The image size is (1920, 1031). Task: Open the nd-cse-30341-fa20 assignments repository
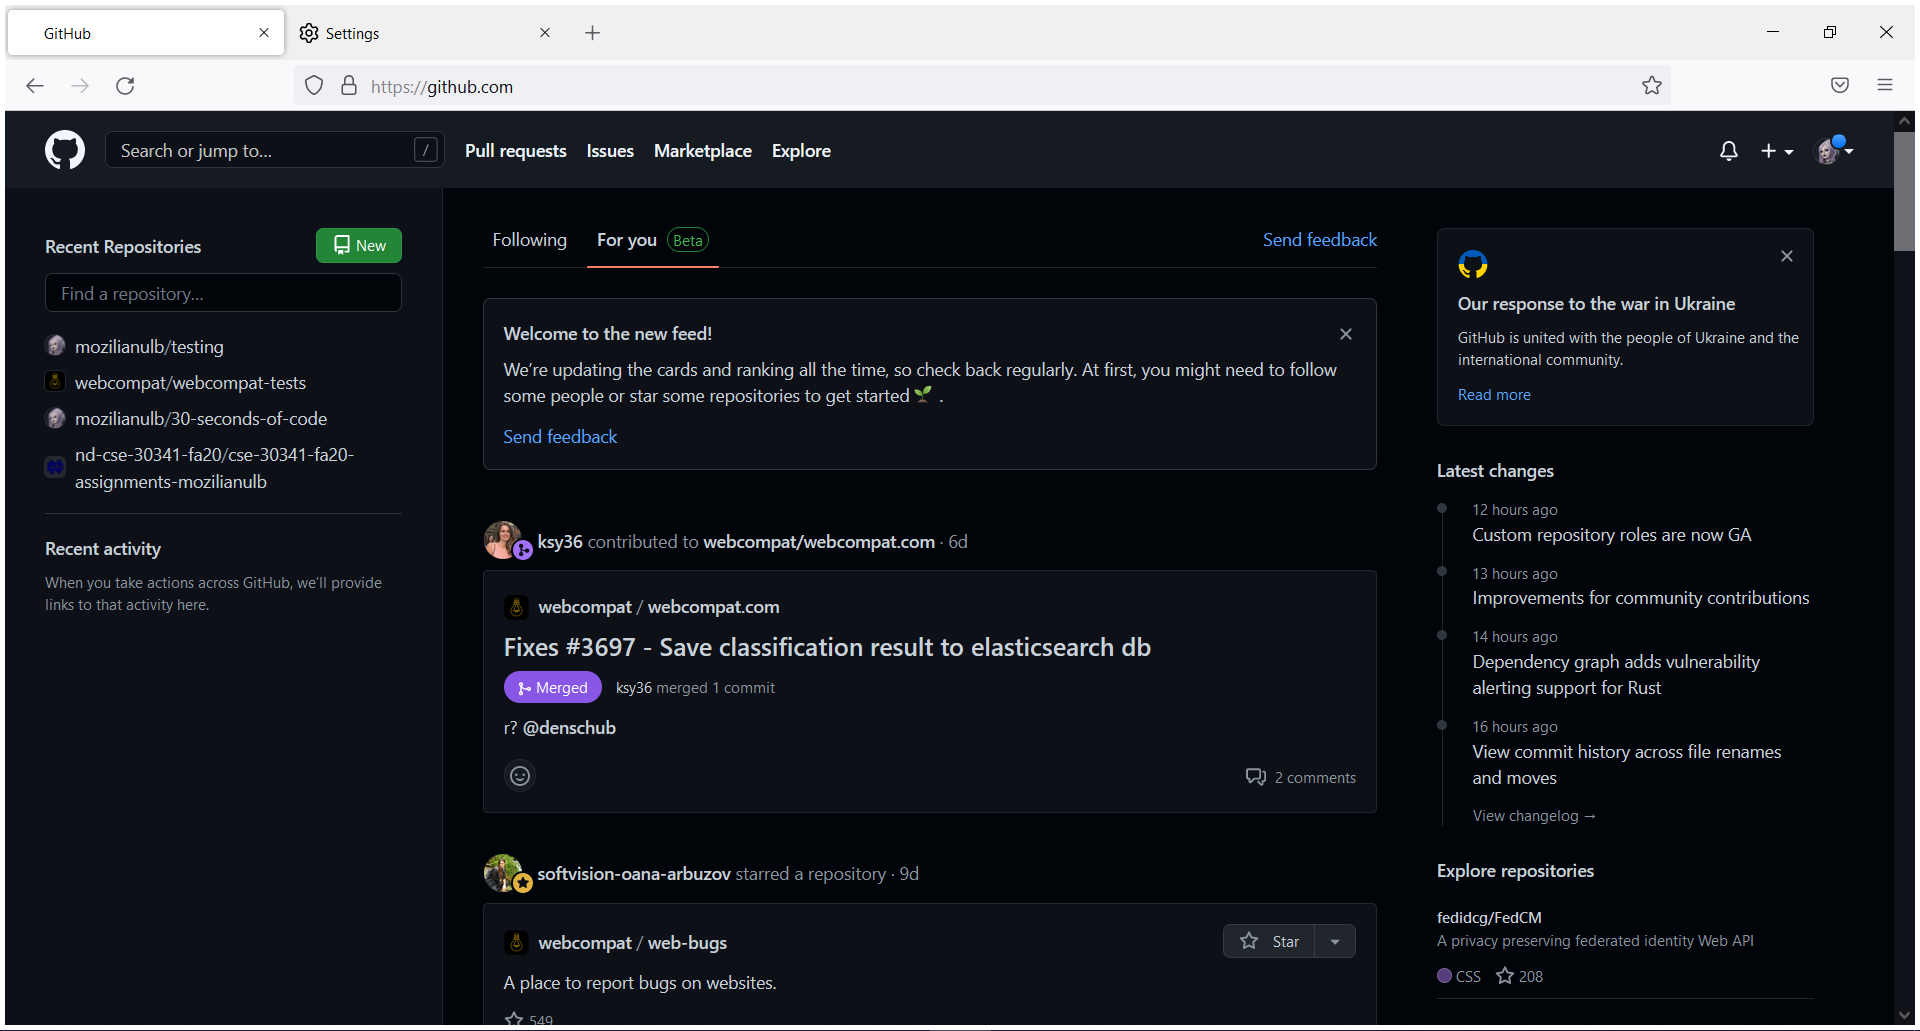click(x=214, y=468)
